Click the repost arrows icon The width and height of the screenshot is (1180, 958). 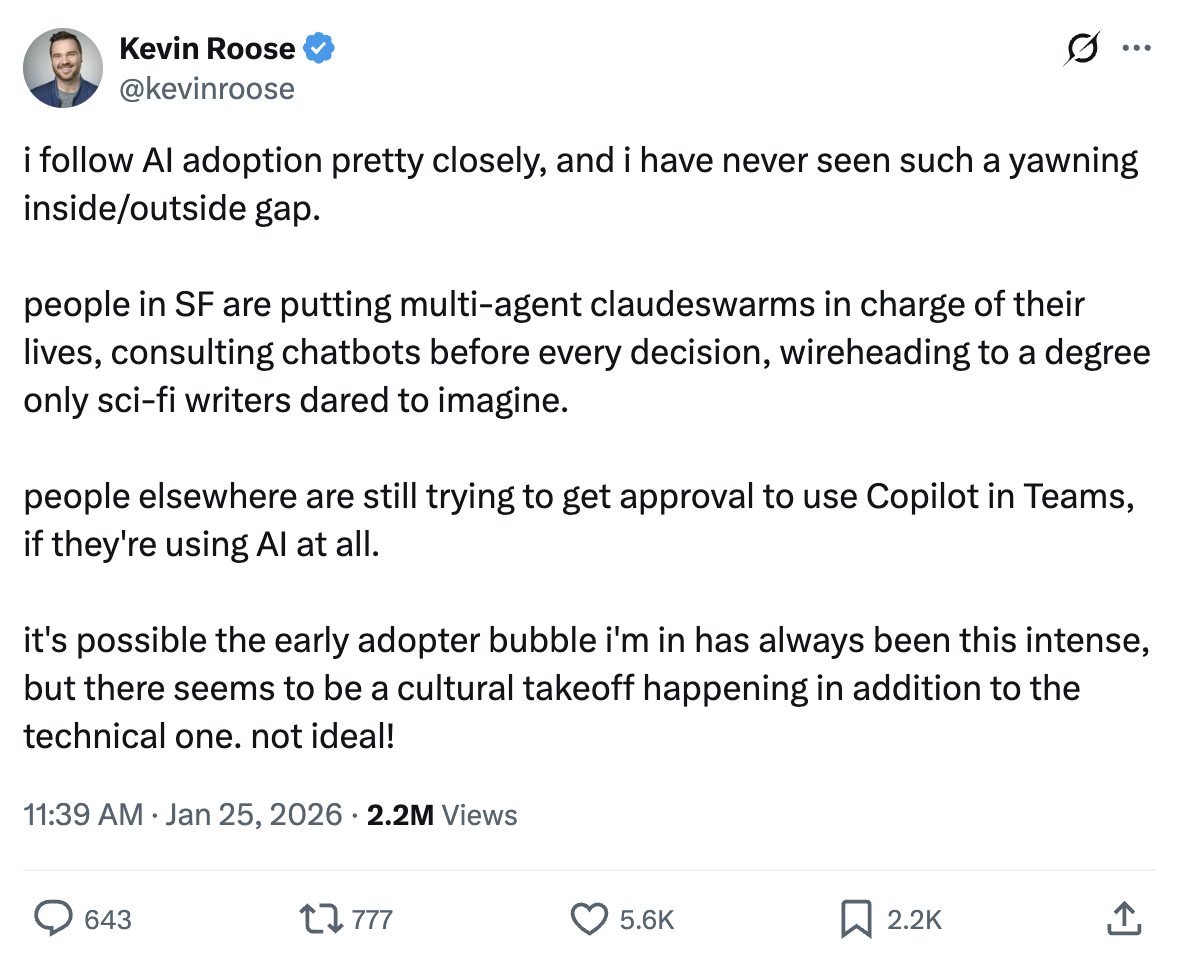click(x=322, y=918)
